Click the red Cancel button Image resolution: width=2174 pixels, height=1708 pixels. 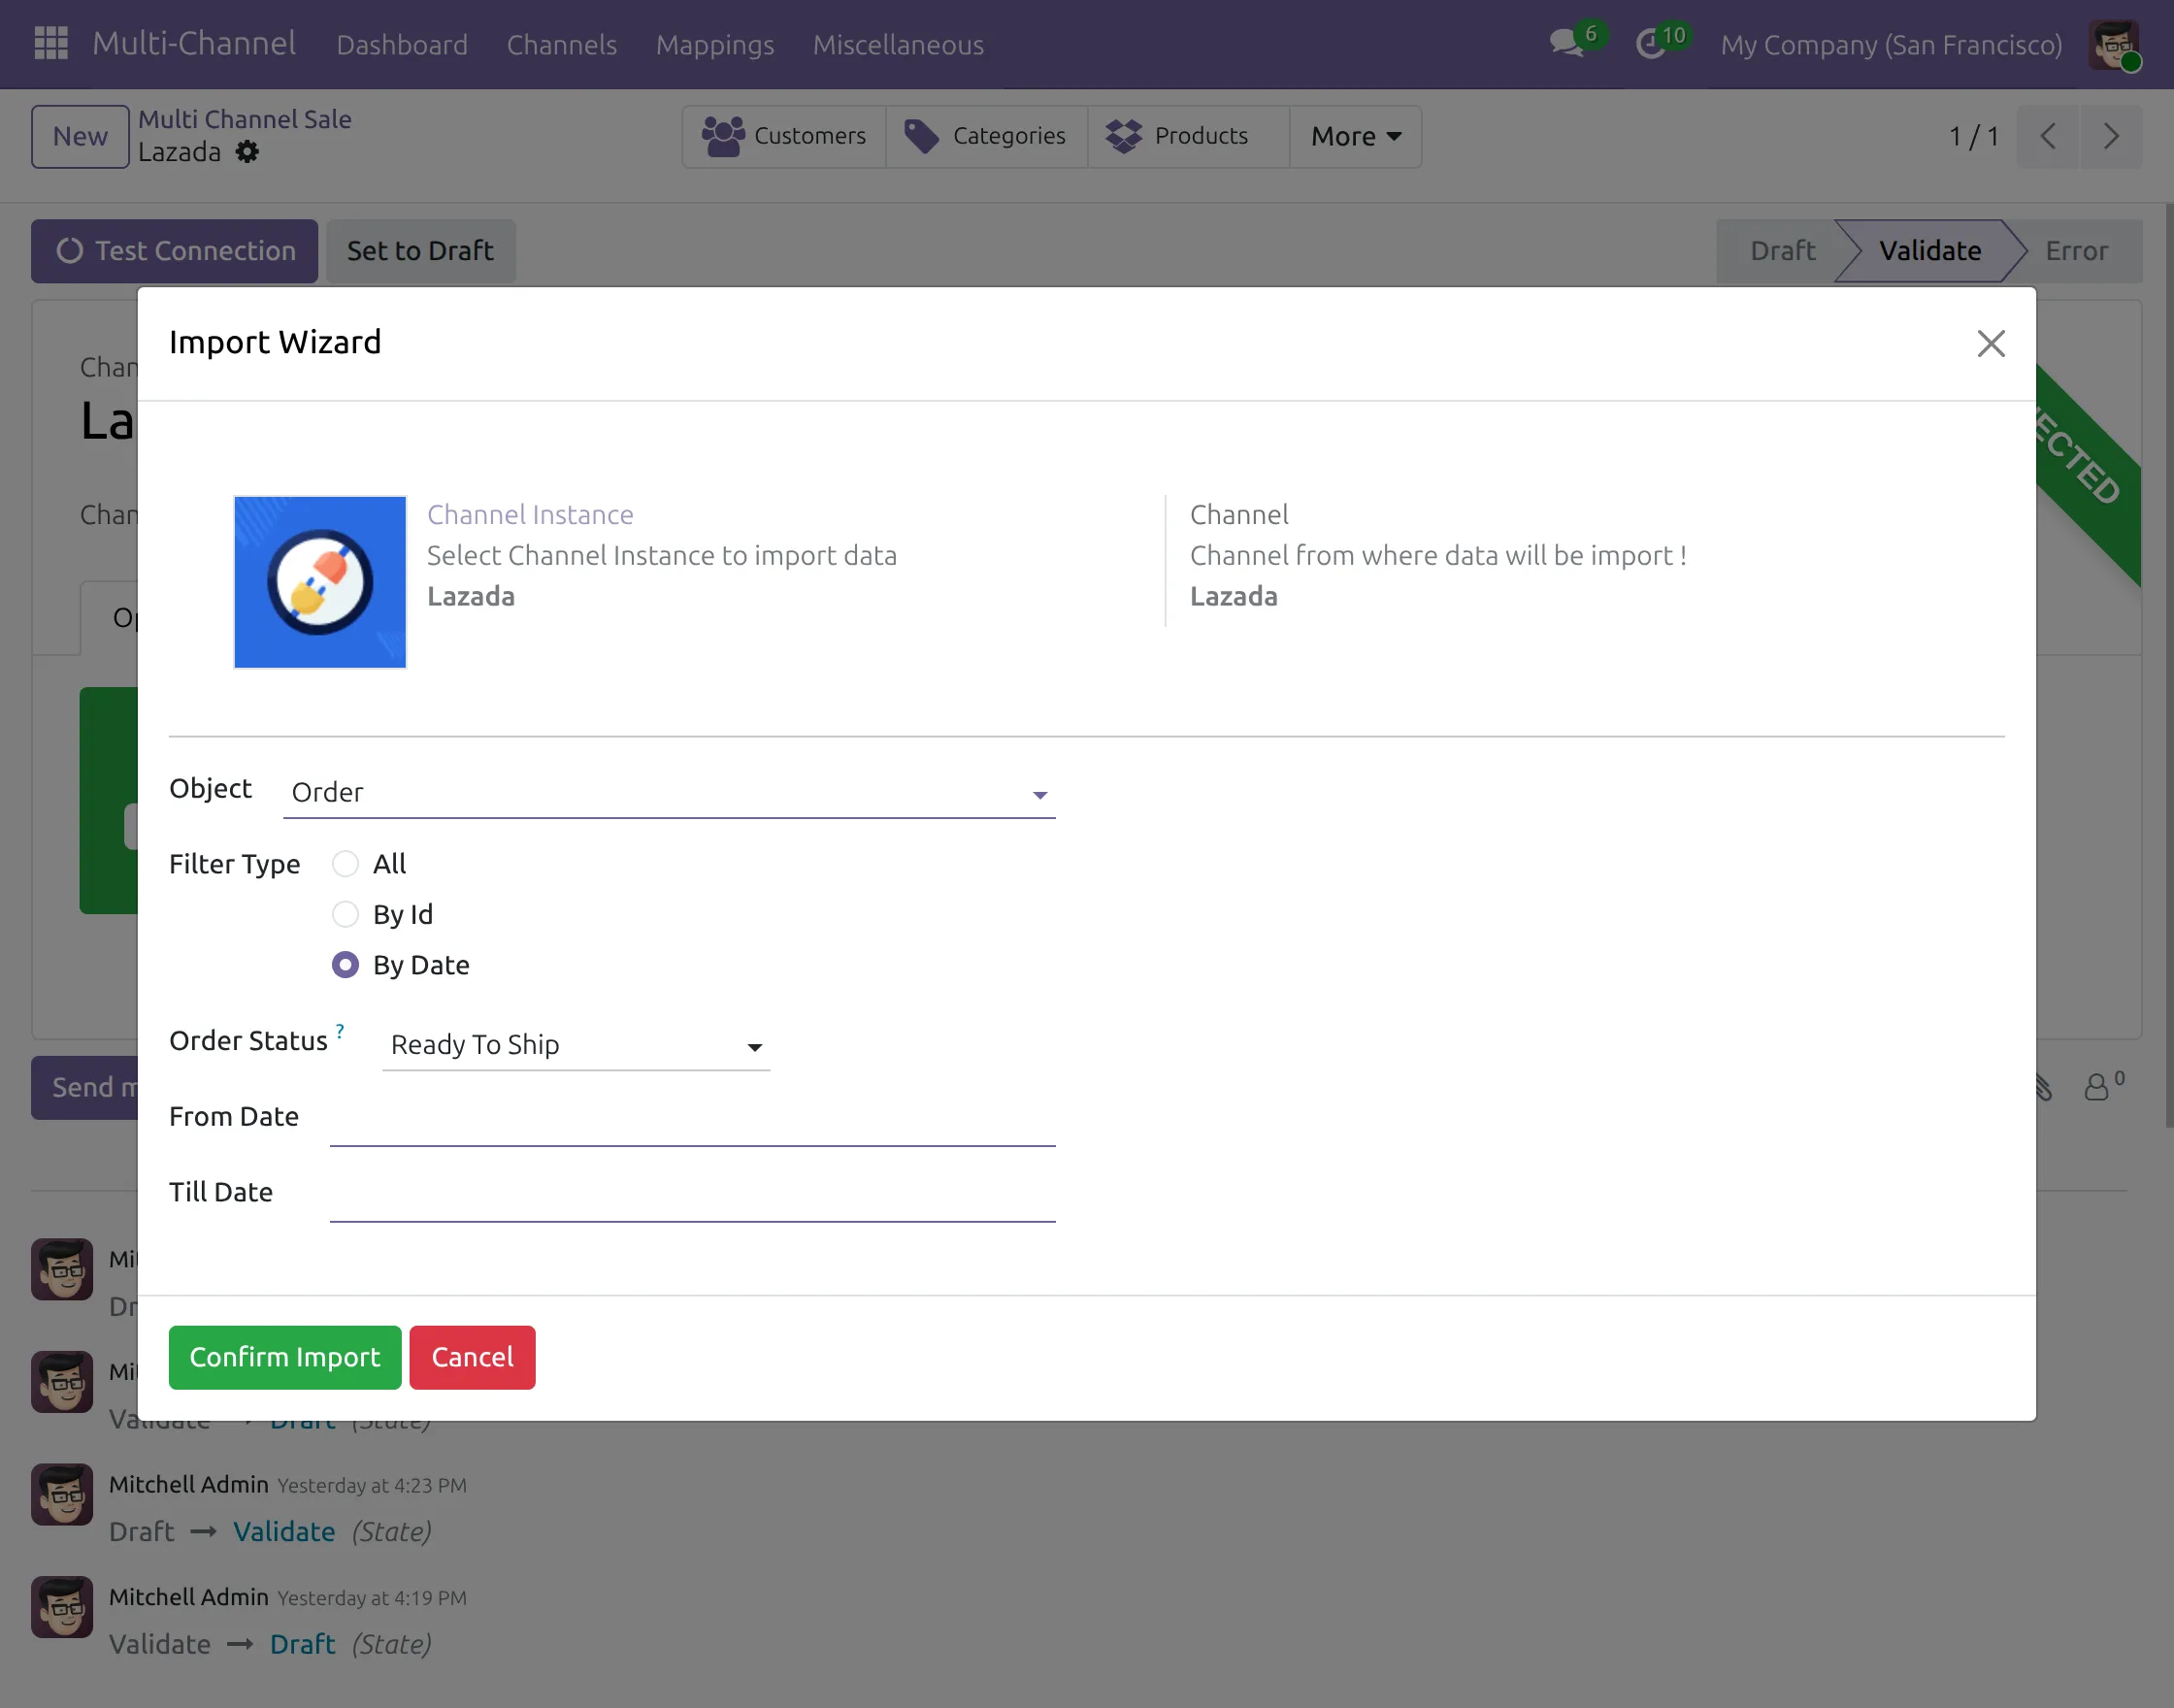click(x=472, y=1357)
